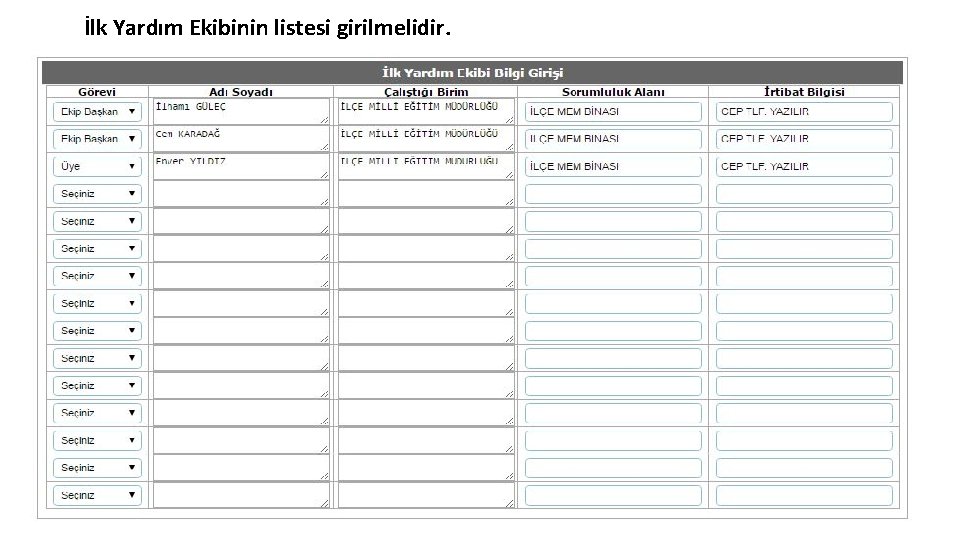This screenshot has height=540, width=960.
Task: Open the second row Ekip Başkan role dropdown
Action: tap(97, 139)
